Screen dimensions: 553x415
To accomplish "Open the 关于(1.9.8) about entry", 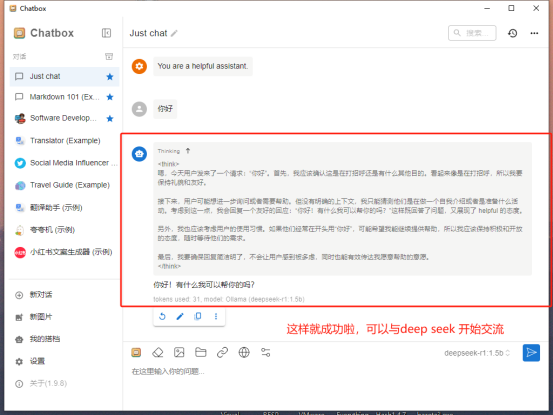I will [x=65, y=383].
